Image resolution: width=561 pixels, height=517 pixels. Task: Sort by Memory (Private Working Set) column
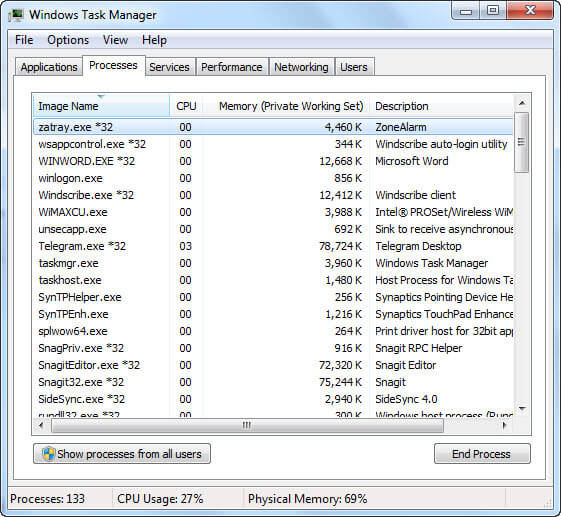coord(286,106)
